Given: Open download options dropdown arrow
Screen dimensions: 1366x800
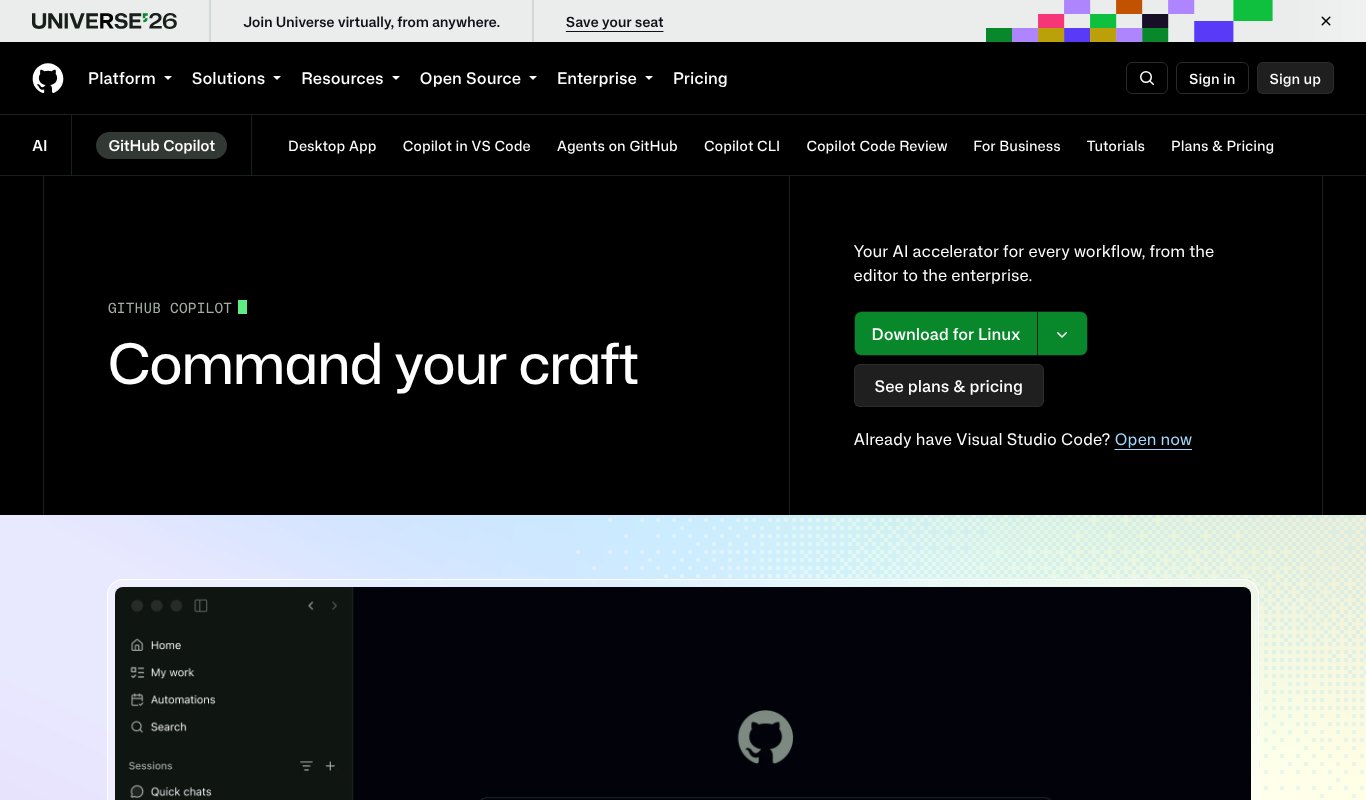Looking at the screenshot, I should pyautogui.click(x=1062, y=334).
